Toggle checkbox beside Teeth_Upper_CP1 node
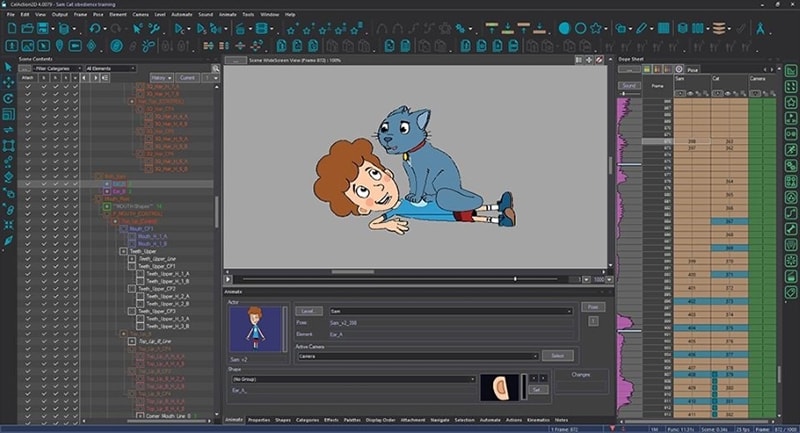 [x=132, y=266]
